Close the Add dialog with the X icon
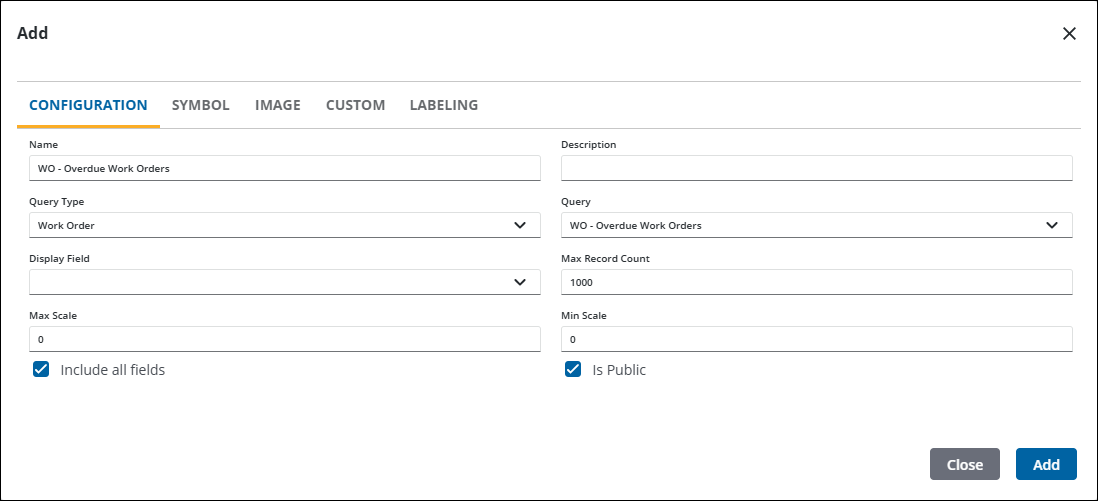The height and width of the screenshot is (501, 1098). click(x=1069, y=34)
